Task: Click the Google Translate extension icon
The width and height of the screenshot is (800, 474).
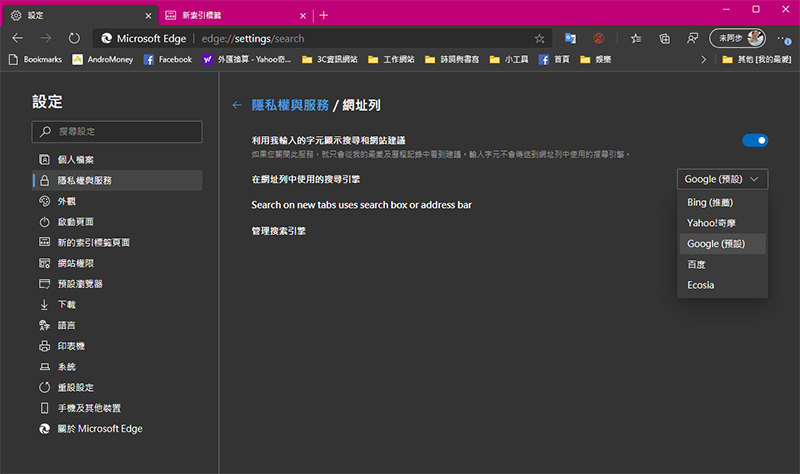Action: click(570, 38)
